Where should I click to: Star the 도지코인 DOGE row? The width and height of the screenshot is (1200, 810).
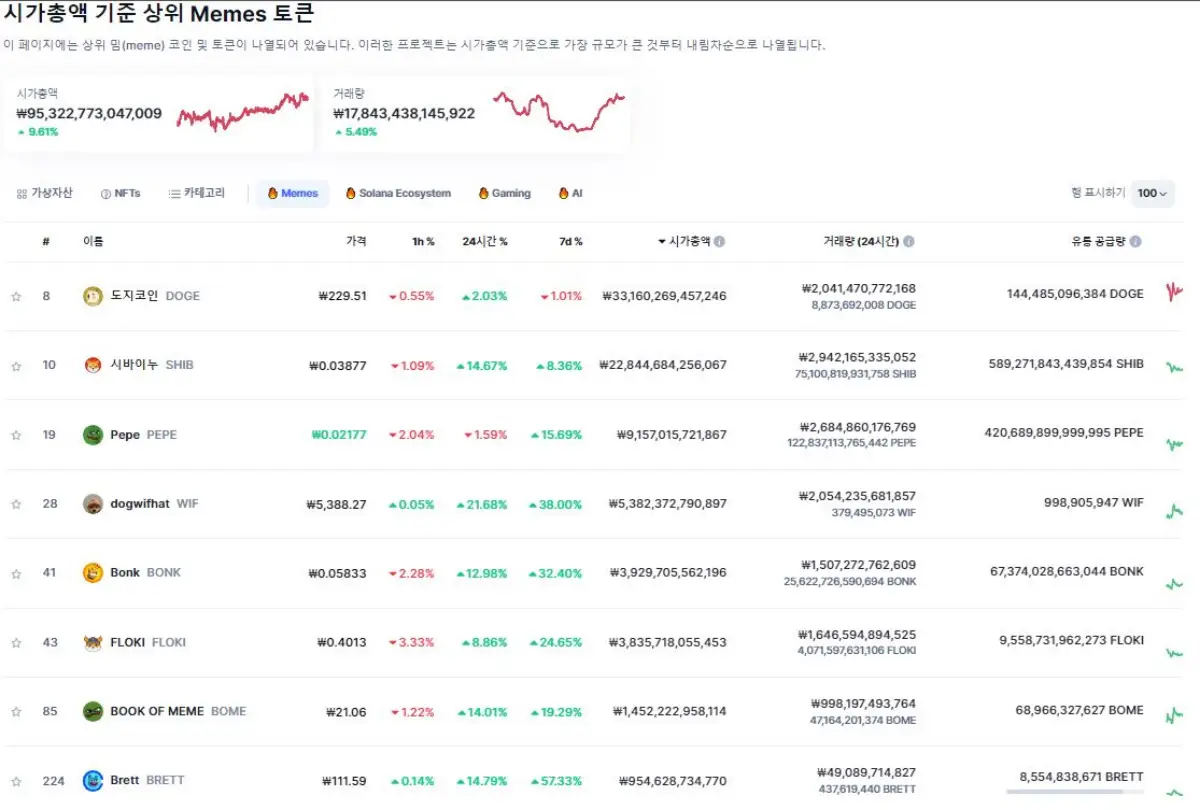click(x=16, y=296)
